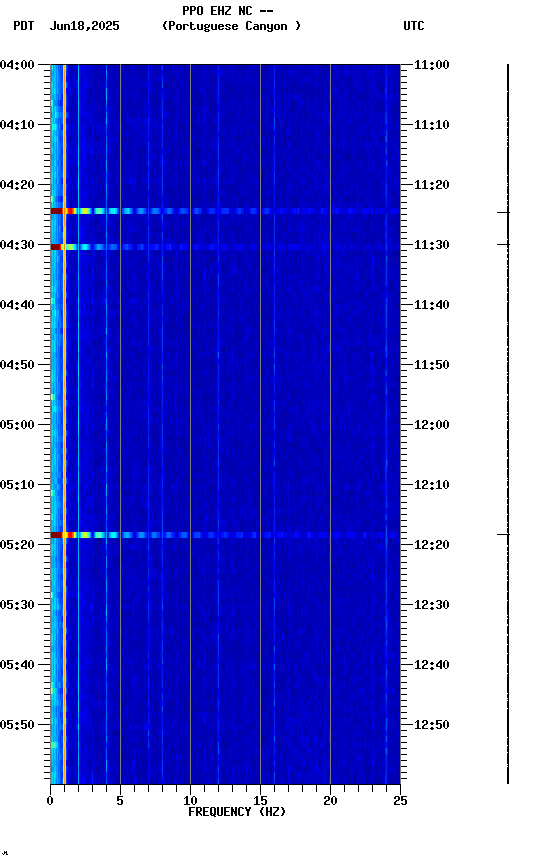Viewport: 552px width, 864px height.
Task: Click the 05:10 PDT time label
Action: (x=17, y=485)
